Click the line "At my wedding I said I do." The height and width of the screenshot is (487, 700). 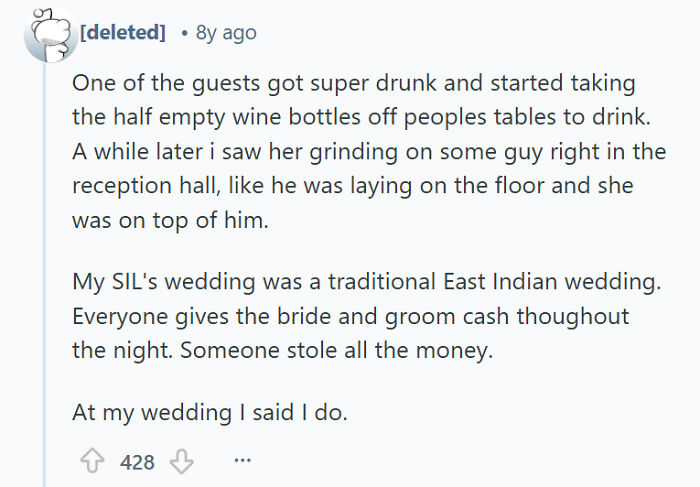point(209,410)
